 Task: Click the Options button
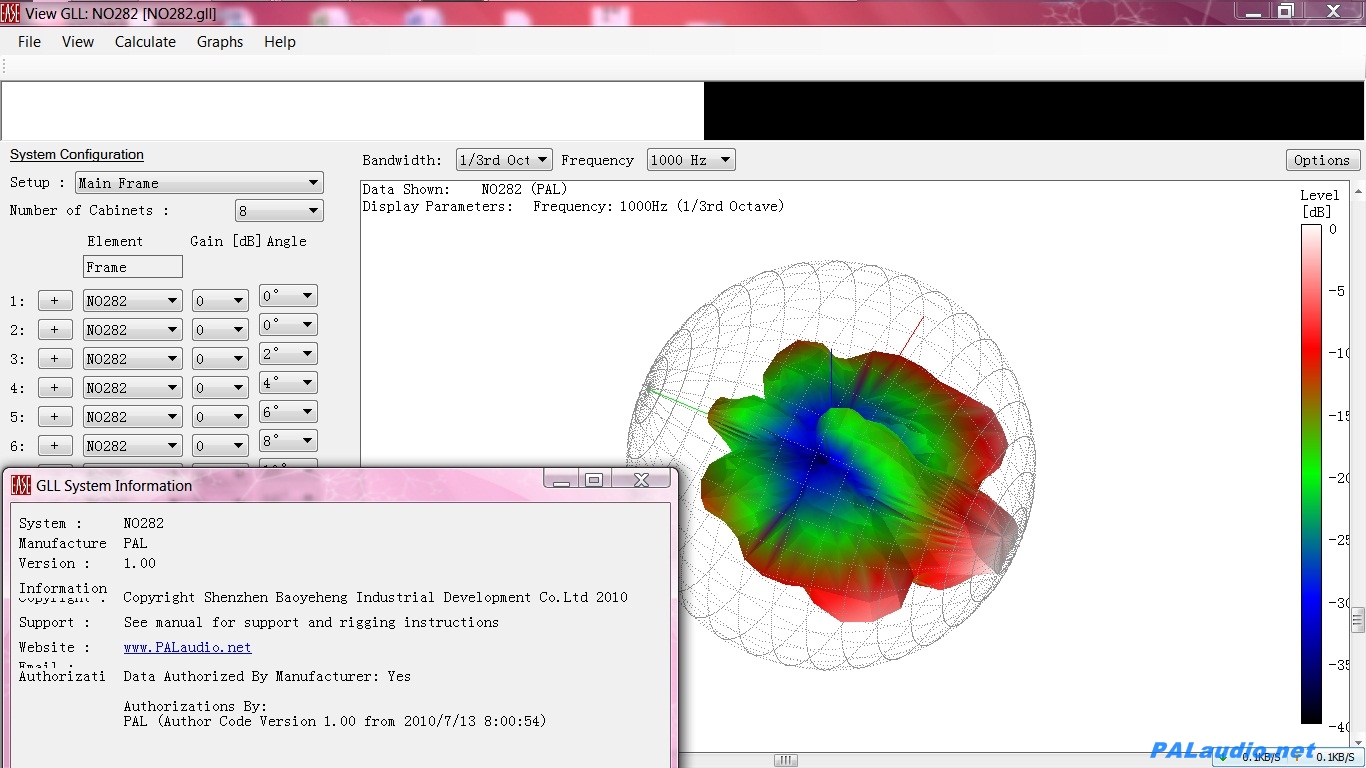click(1322, 160)
